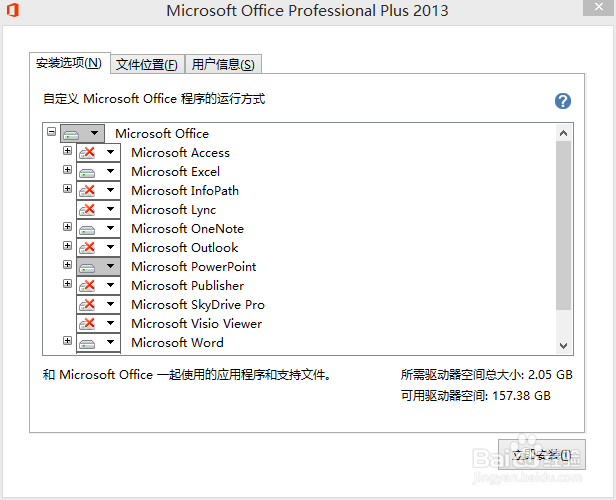Screen dimensions: 616x500
Task: Click Microsoft SkyDrive Pro install icon
Action: coord(88,305)
